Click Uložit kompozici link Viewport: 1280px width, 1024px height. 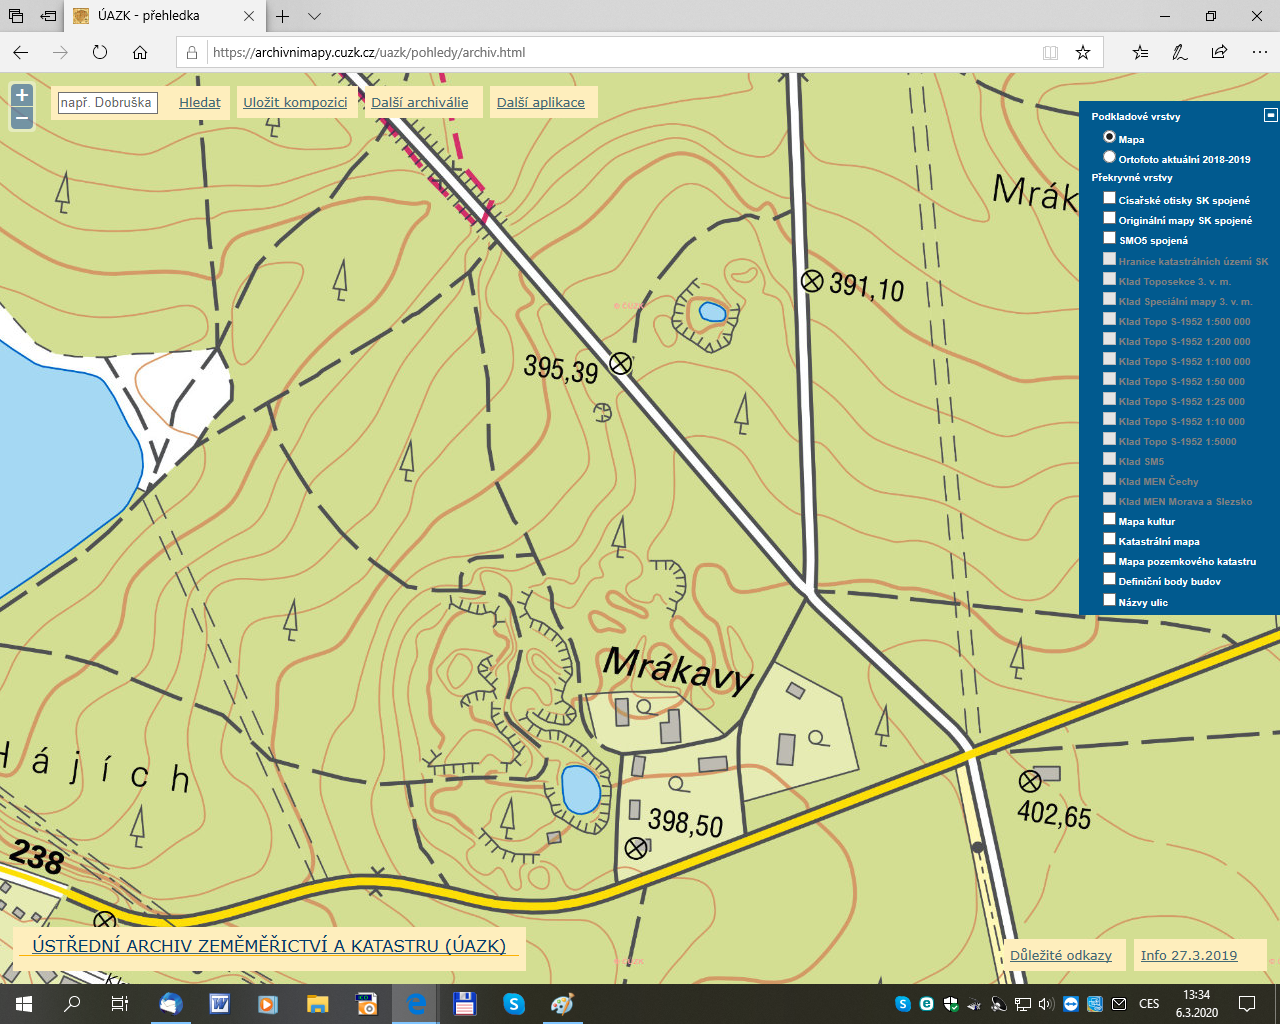pos(295,102)
